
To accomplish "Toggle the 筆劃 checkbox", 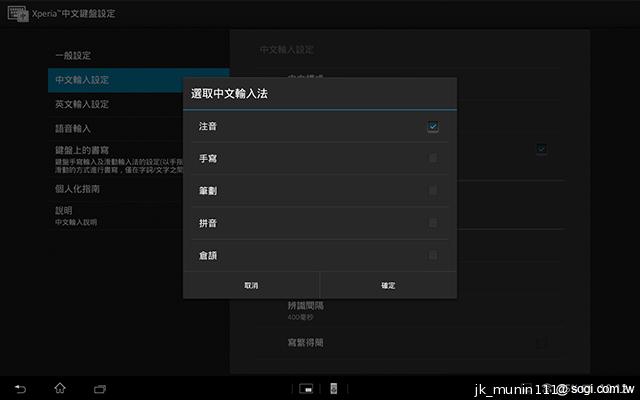I will [x=433, y=190].
